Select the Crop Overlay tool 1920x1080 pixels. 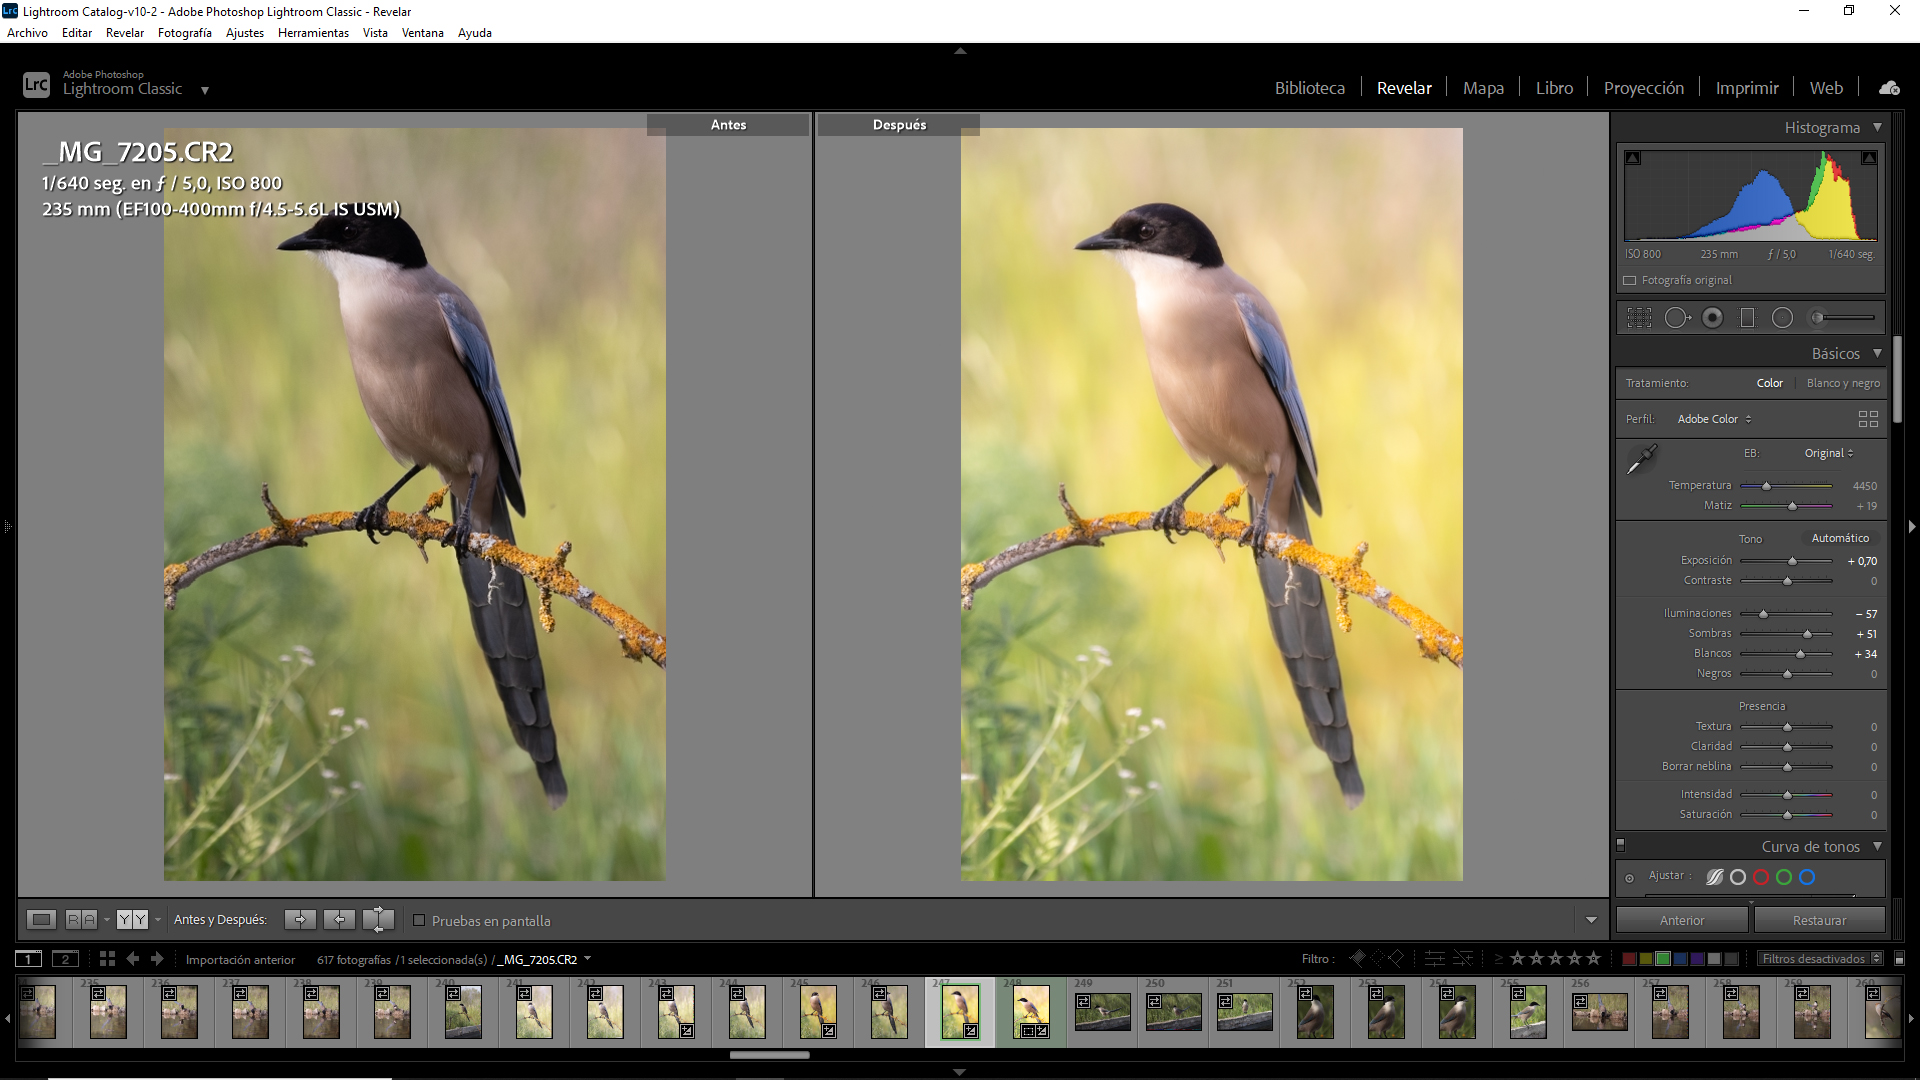1639,318
